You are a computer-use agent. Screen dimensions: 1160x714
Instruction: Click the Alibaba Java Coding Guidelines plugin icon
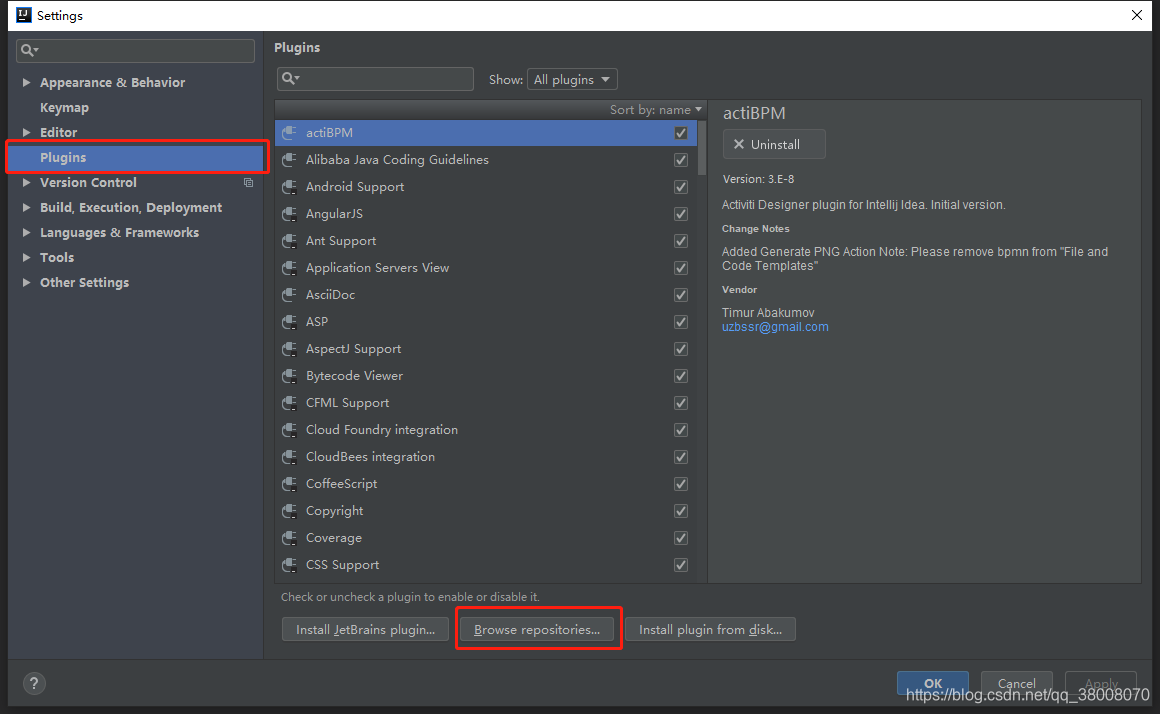[x=289, y=160]
